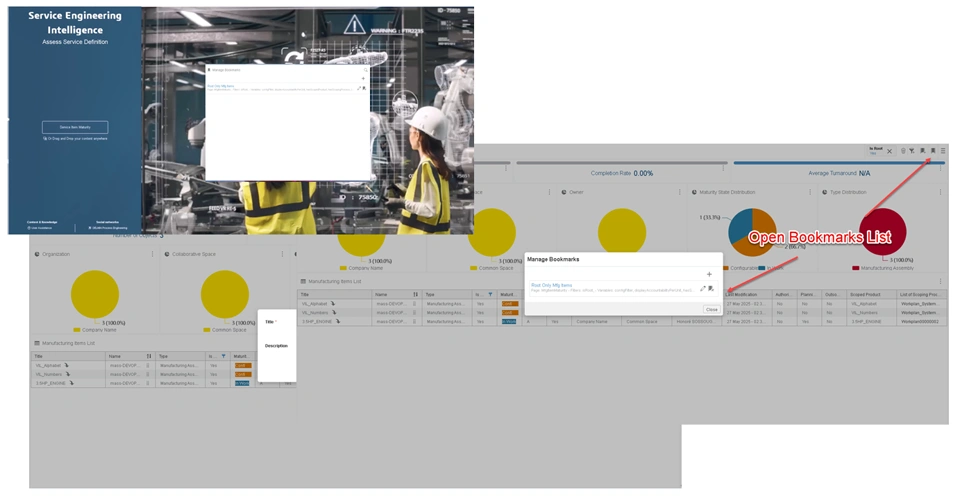Click bookmark icon in top-right dashboard toolbar
This screenshot has width=960, height=503.
tap(932, 151)
